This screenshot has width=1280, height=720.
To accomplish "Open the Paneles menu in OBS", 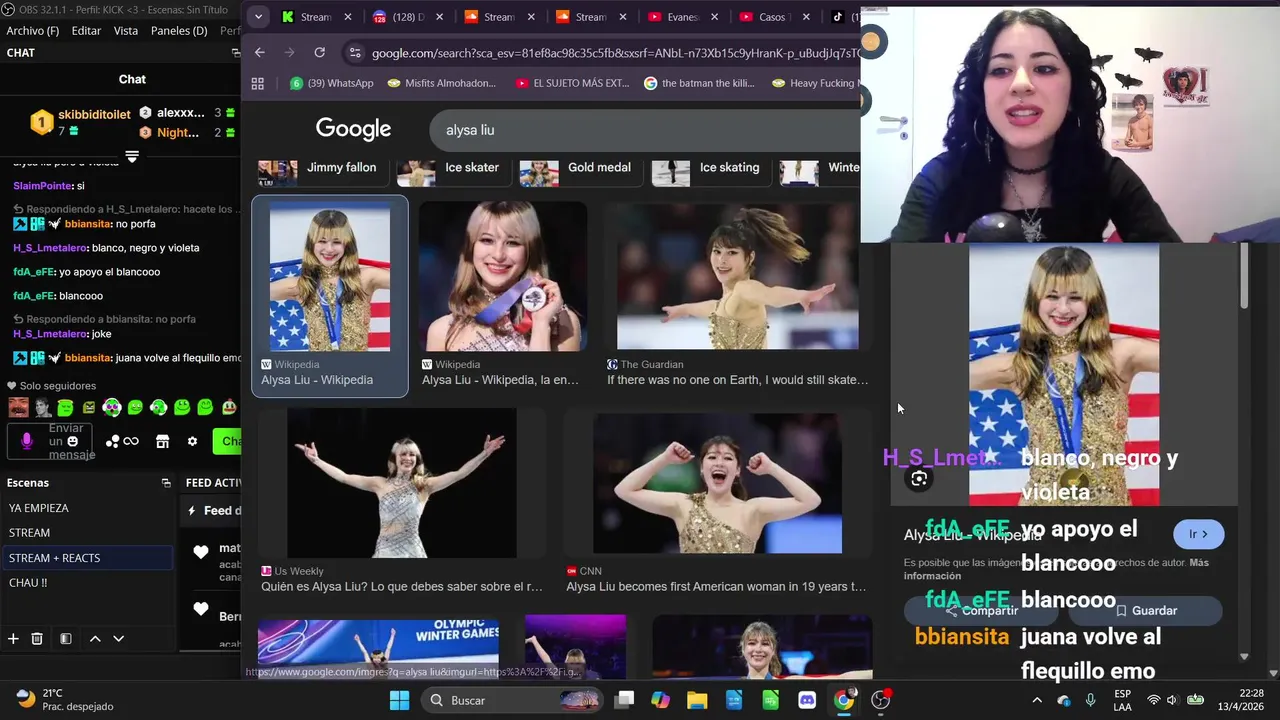I will coord(179,31).
